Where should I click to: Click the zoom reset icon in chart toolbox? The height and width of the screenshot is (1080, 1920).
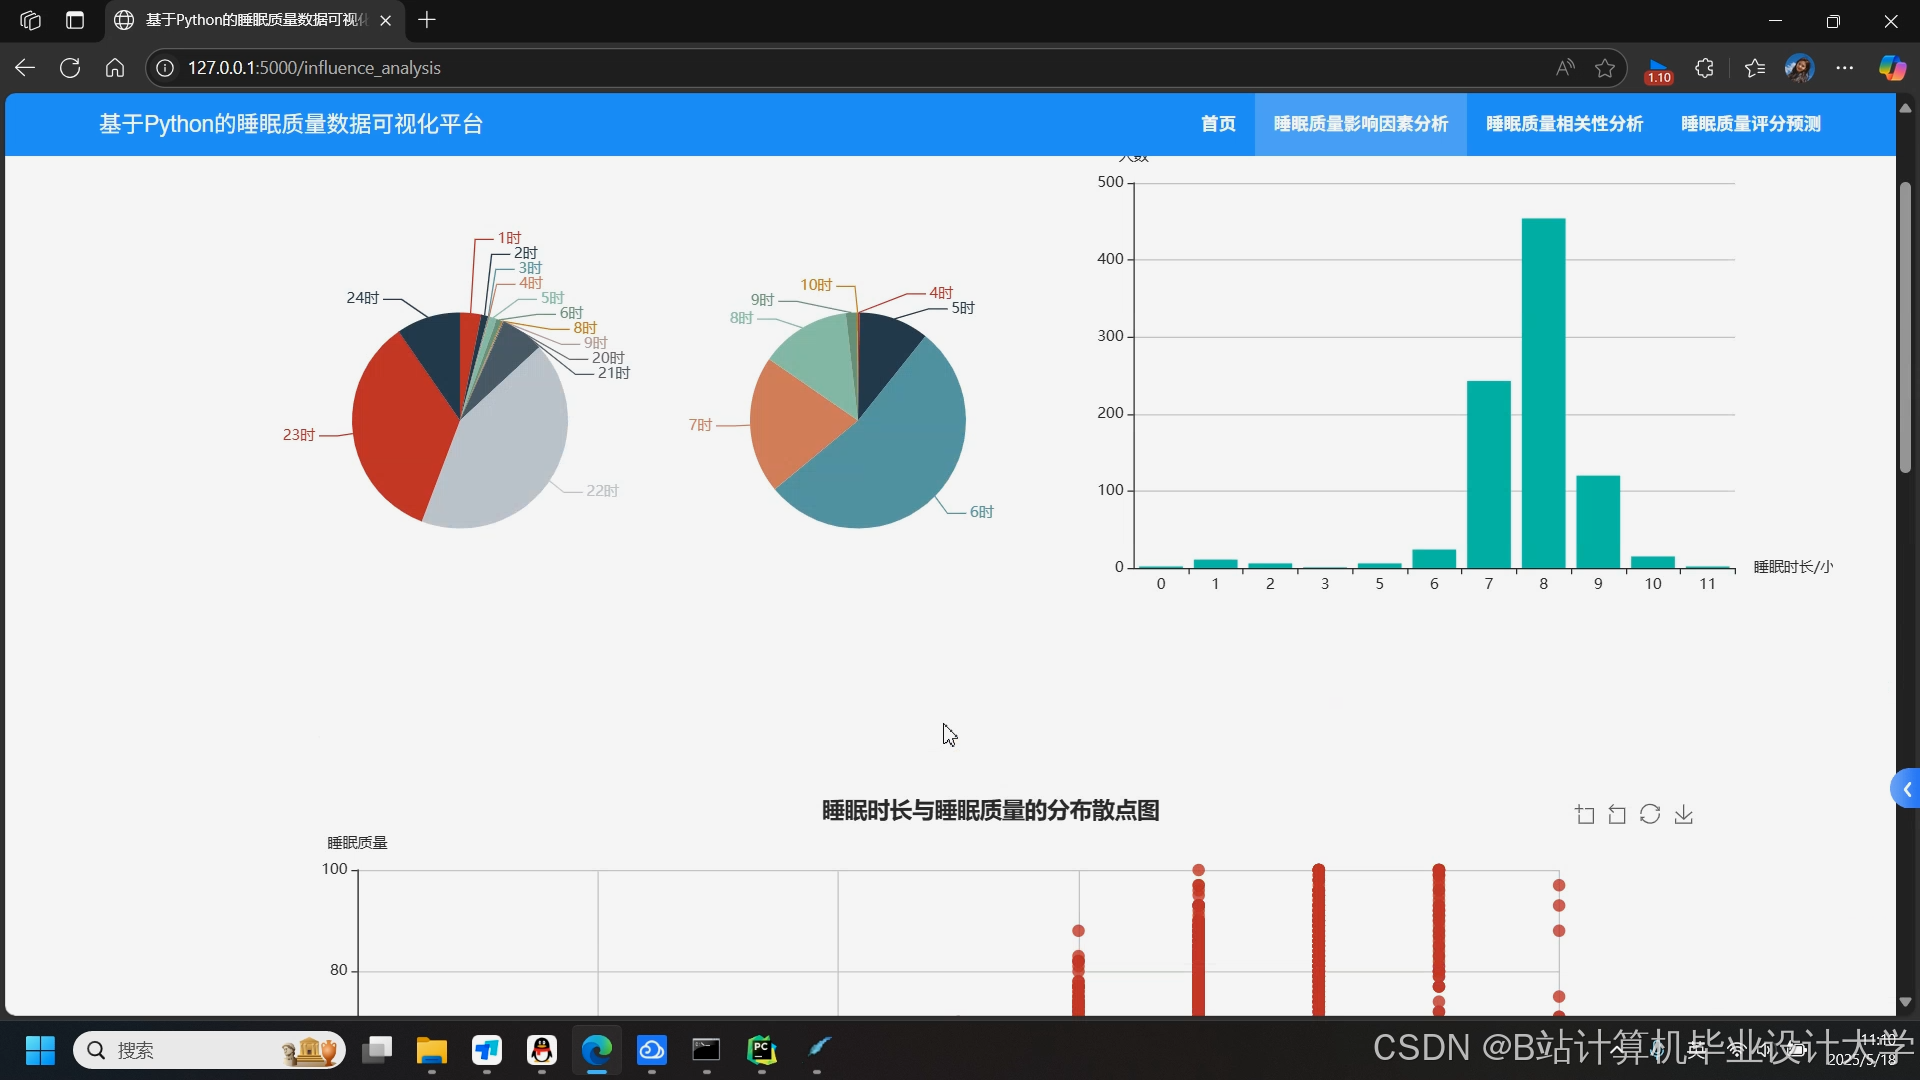click(x=1617, y=815)
